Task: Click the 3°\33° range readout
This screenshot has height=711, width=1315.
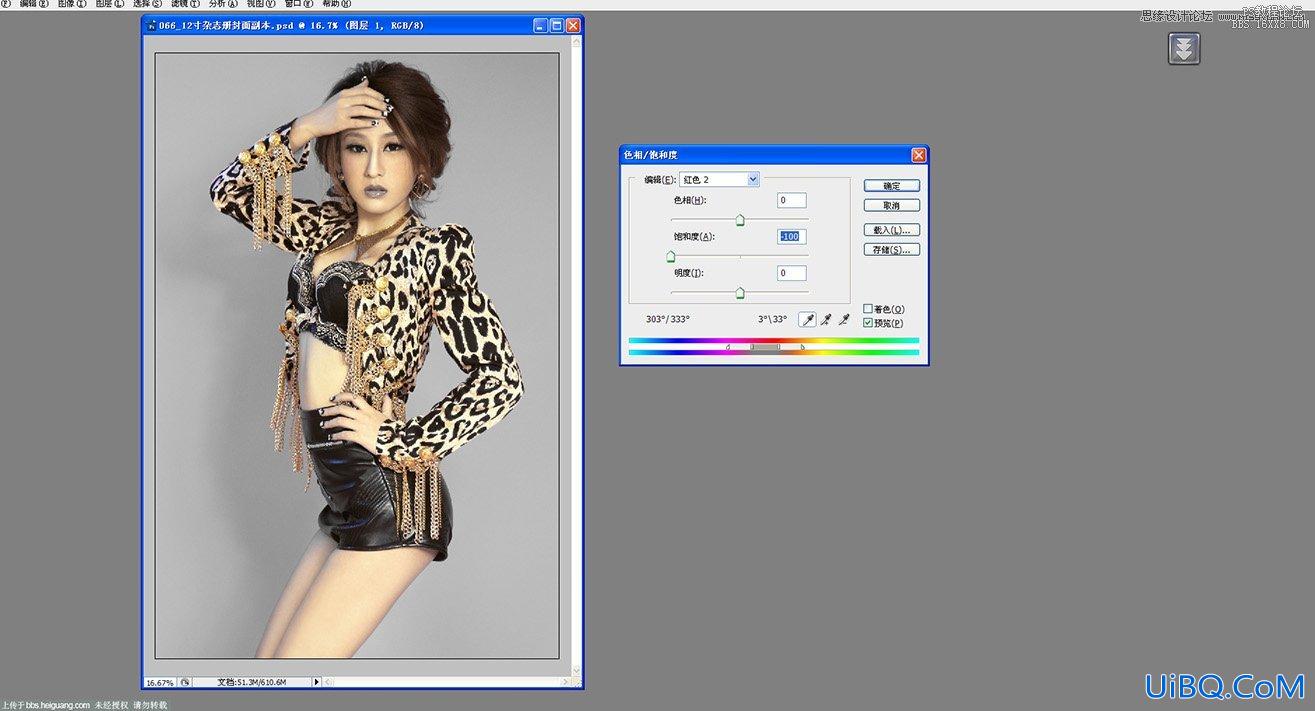Action: tap(772, 319)
